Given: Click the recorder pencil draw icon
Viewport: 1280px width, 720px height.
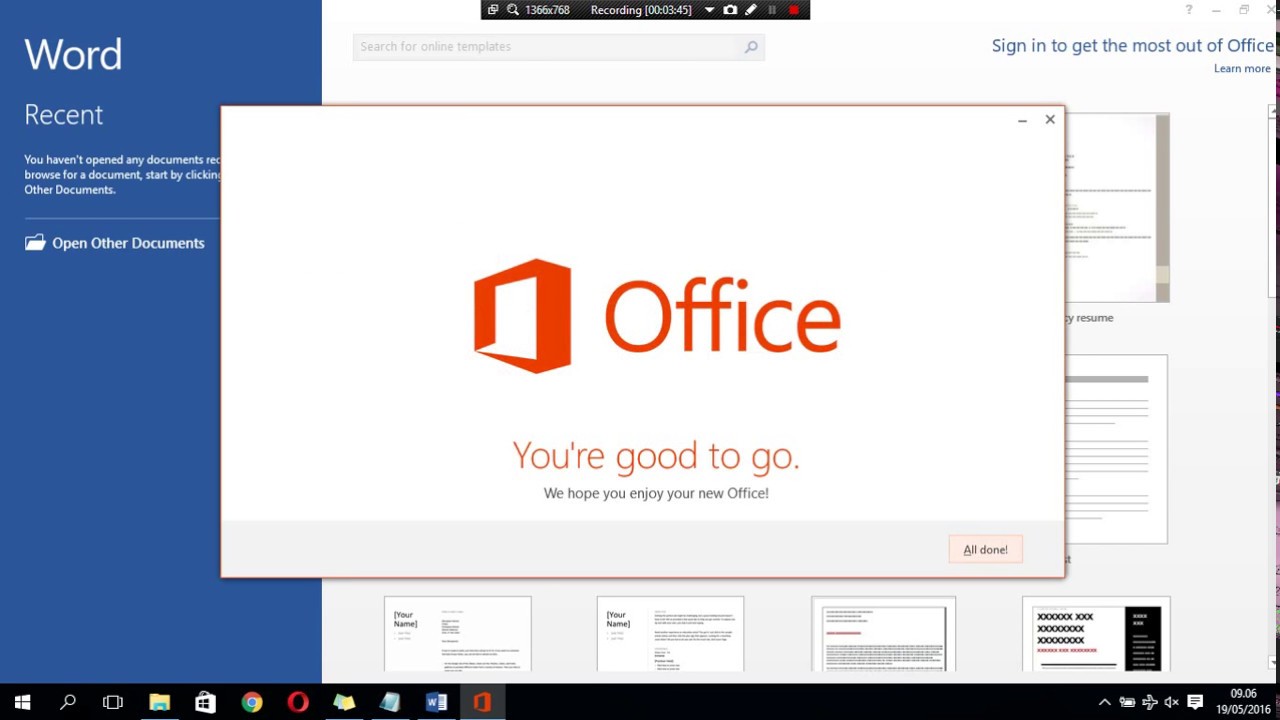Looking at the screenshot, I should (751, 10).
